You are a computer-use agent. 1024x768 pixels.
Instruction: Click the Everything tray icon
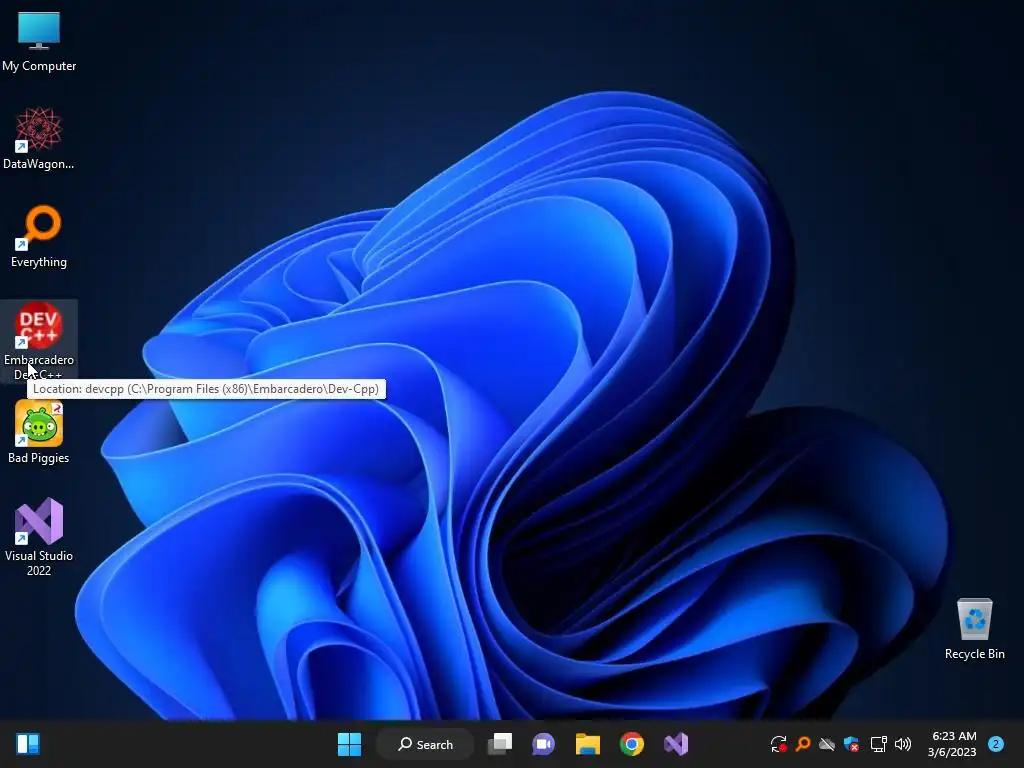pos(803,744)
